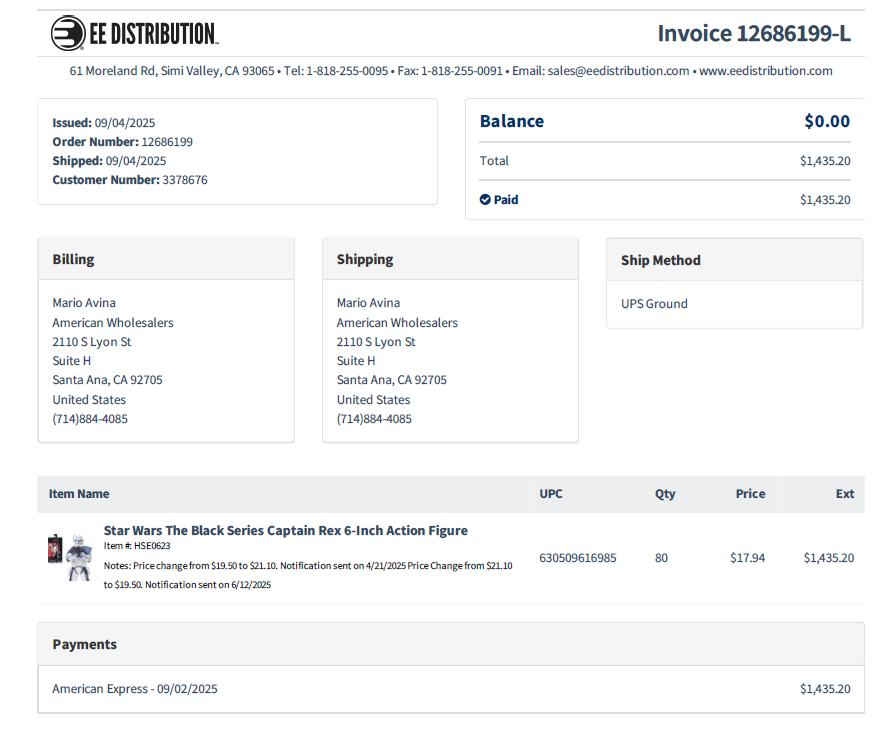Select telephone number 1-818-255-0095
This screenshot has width=885, height=733.
click(x=347, y=71)
